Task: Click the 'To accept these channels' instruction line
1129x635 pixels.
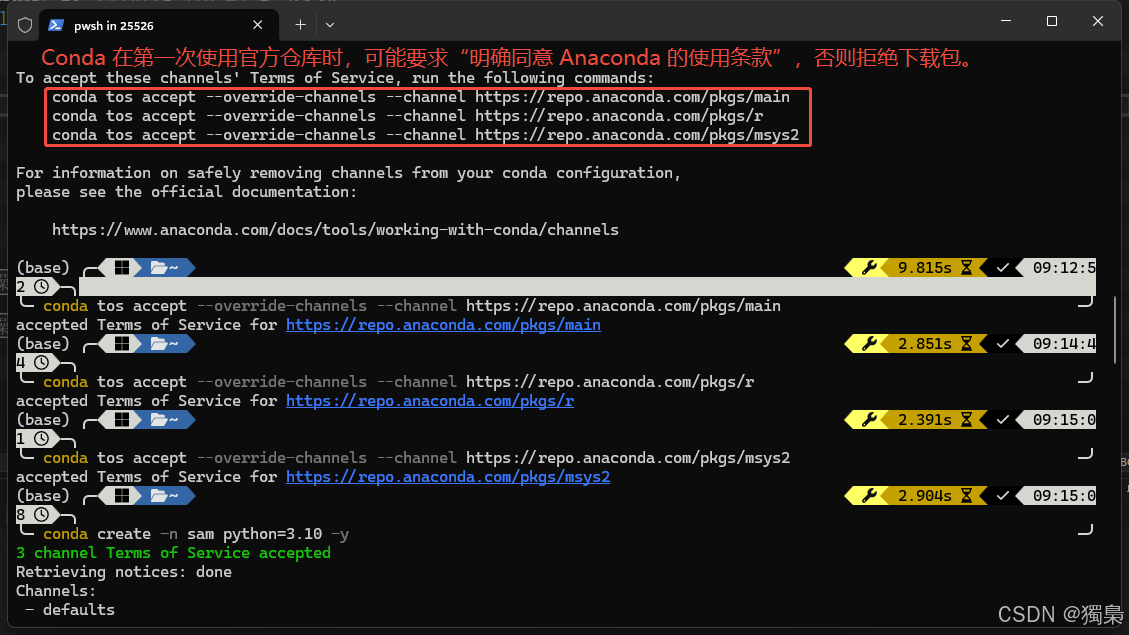Action: [335, 78]
